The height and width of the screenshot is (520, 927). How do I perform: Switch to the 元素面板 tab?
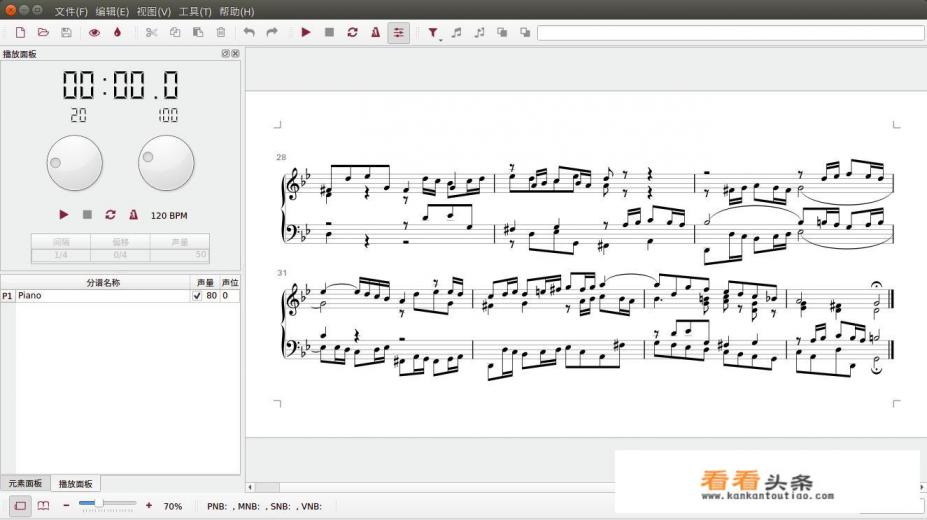click(x=25, y=483)
